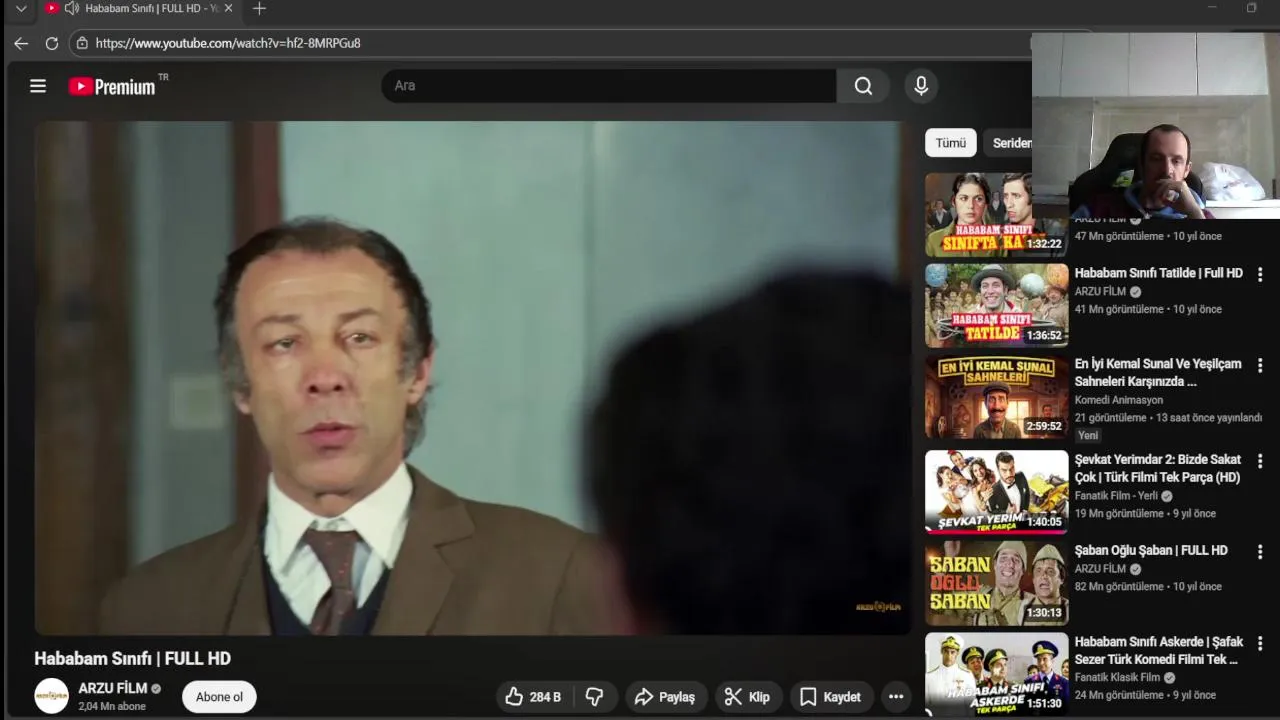Mute tab via speaker icon
Image resolution: width=1280 pixels, height=720 pixels.
[x=71, y=9]
